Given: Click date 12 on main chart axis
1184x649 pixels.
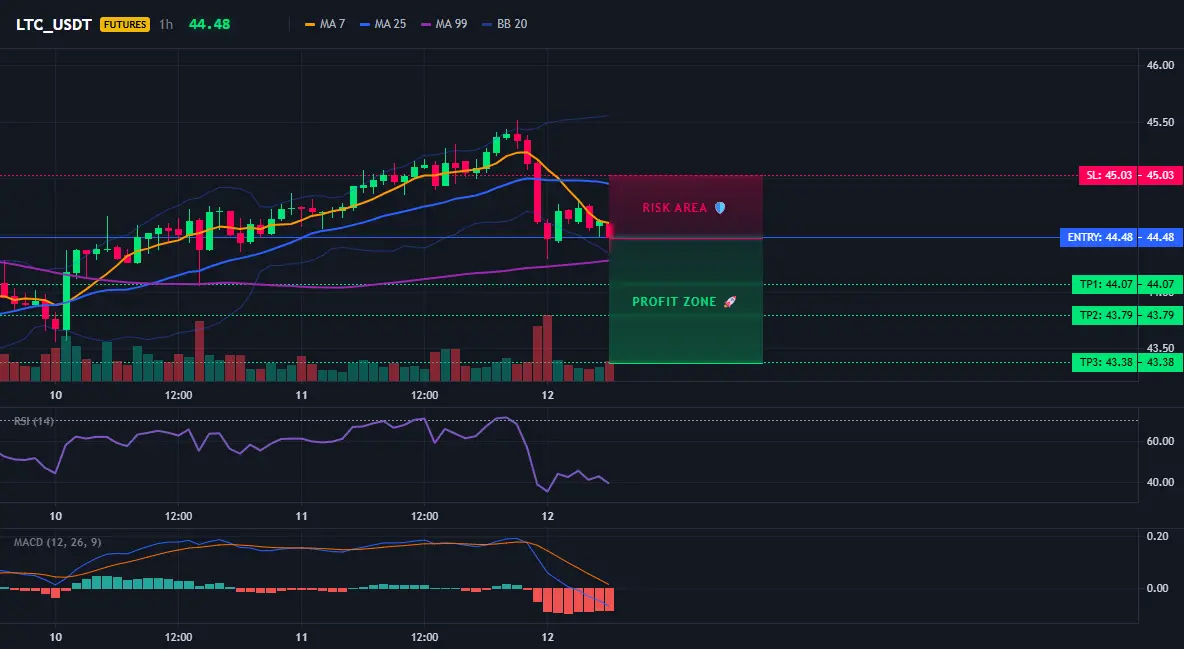Looking at the screenshot, I should (x=547, y=395).
